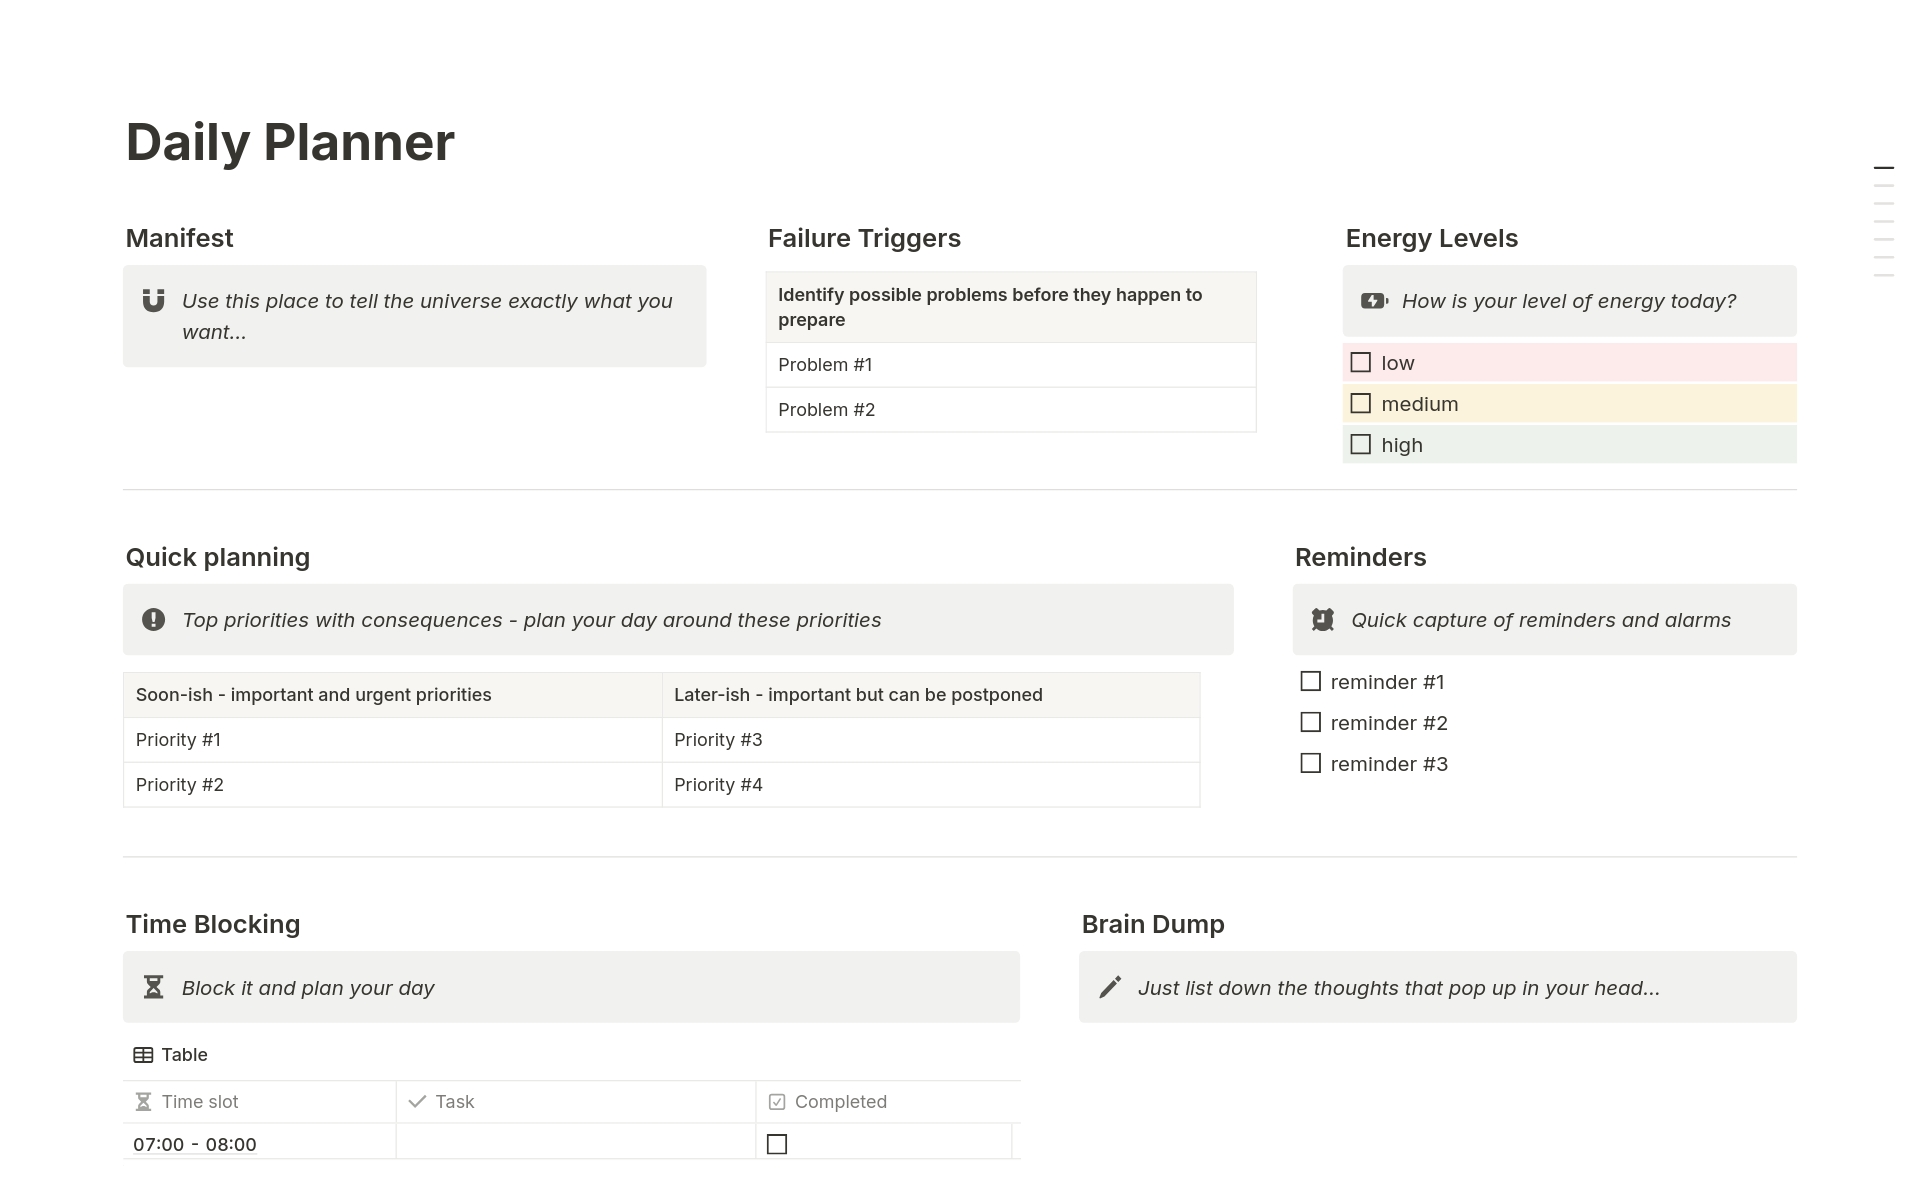Click the alarm clock icon in Reminders

click(x=1323, y=620)
